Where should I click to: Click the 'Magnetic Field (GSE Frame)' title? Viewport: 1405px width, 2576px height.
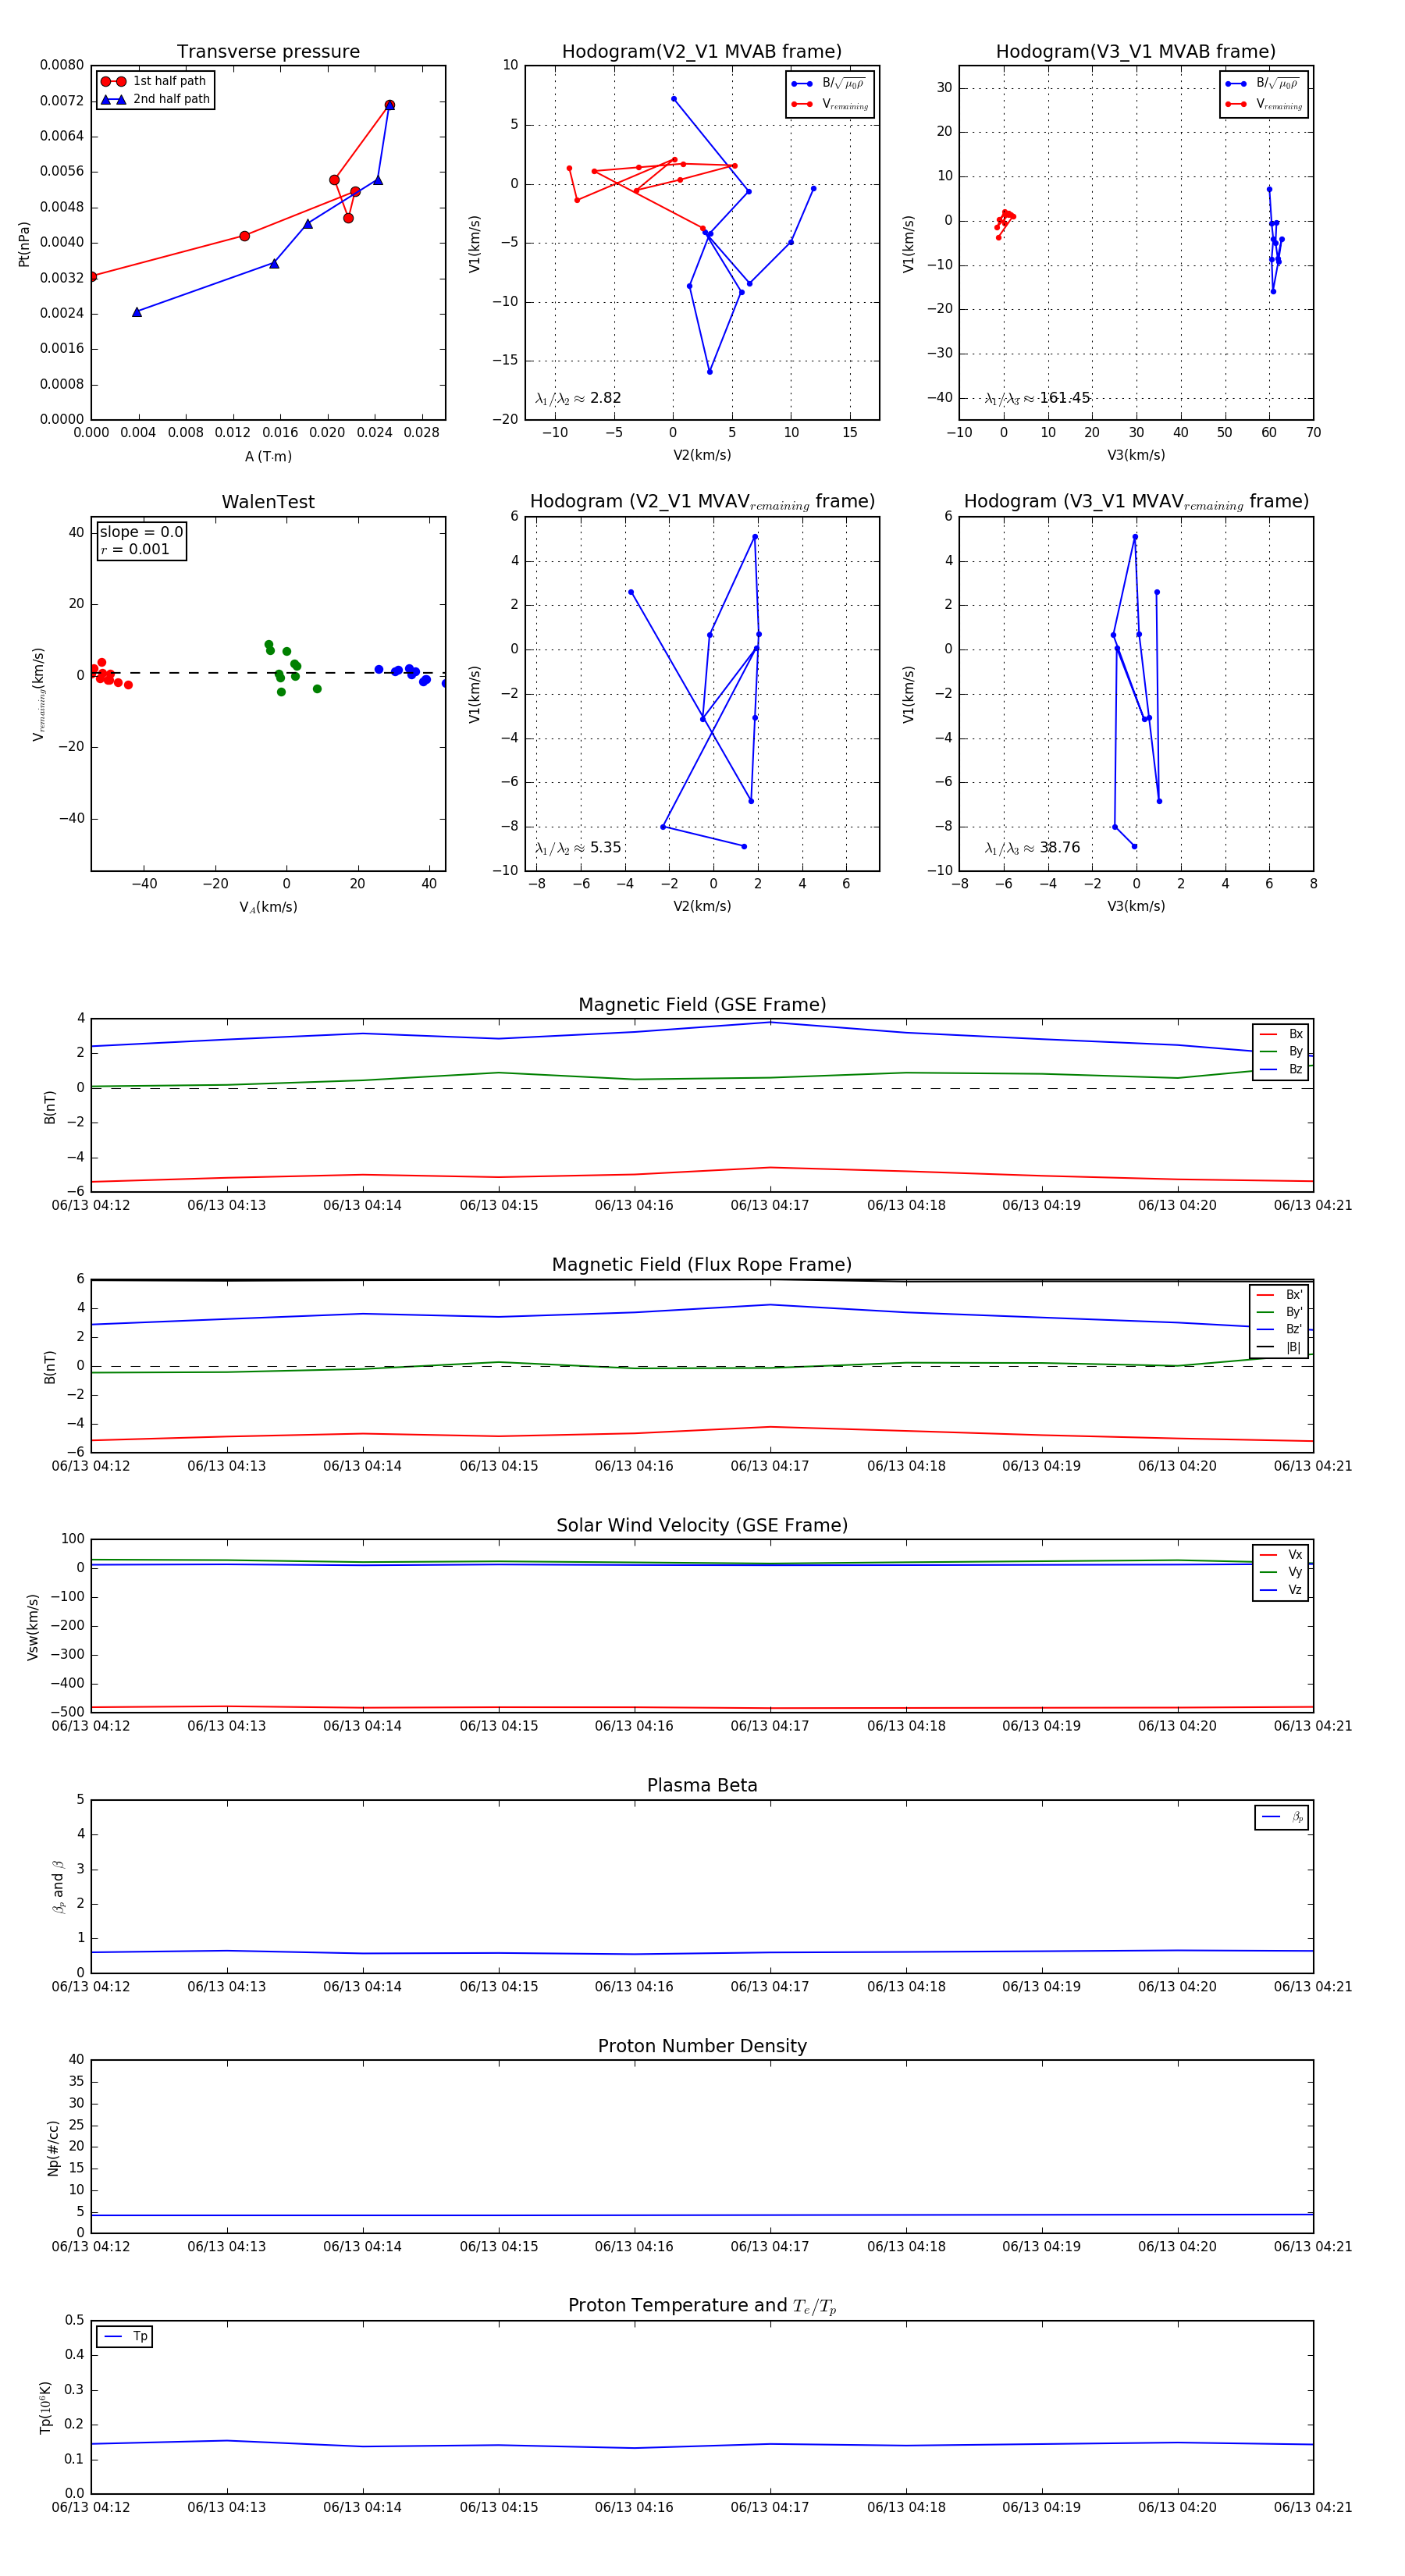[x=702, y=1005]
